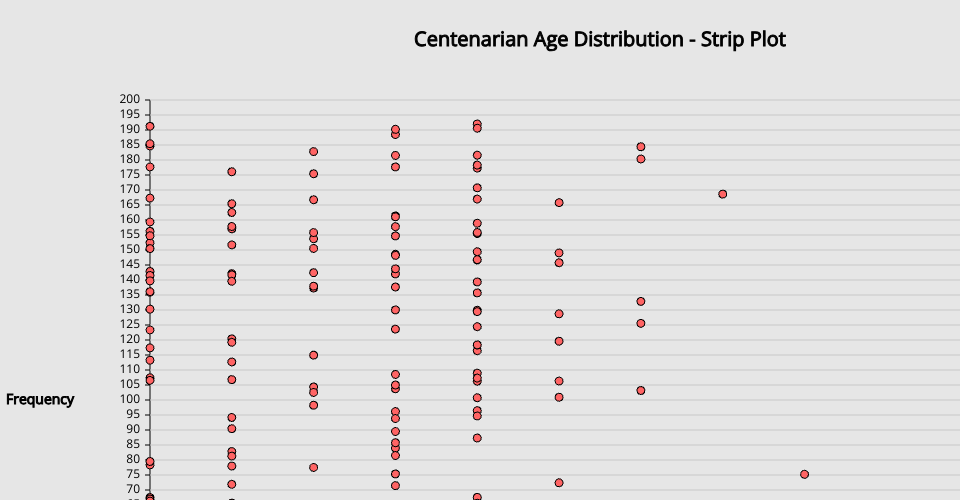Select the third strip's point near 115

[313, 355]
